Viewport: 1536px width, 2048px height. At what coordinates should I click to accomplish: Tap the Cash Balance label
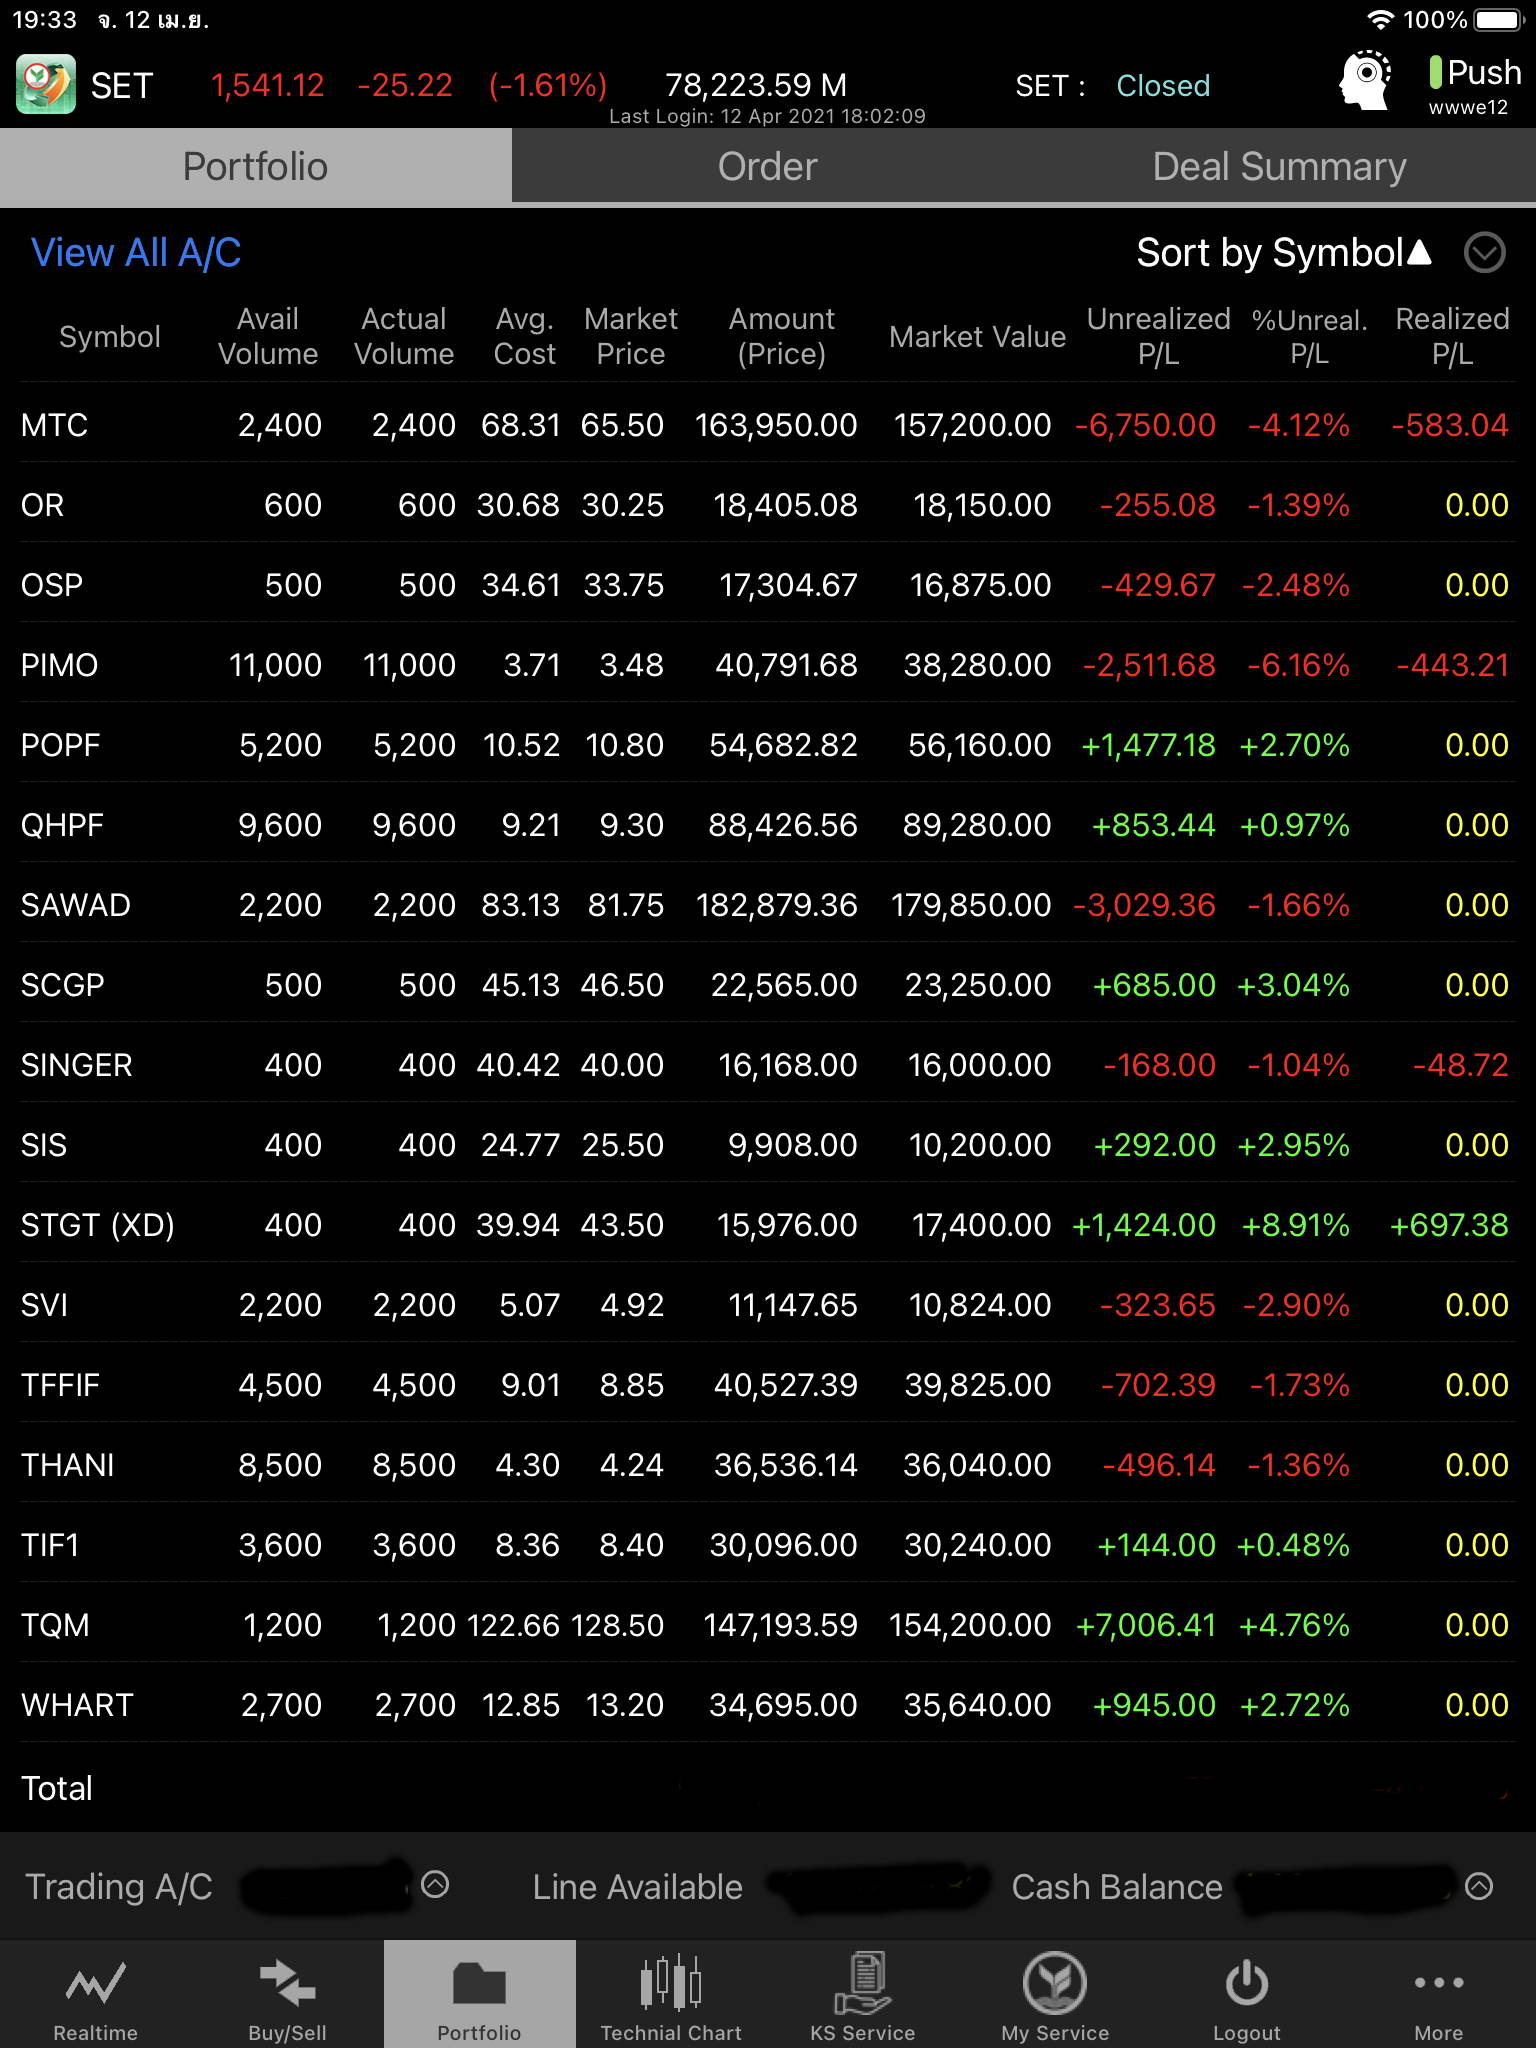[x=1117, y=1887]
